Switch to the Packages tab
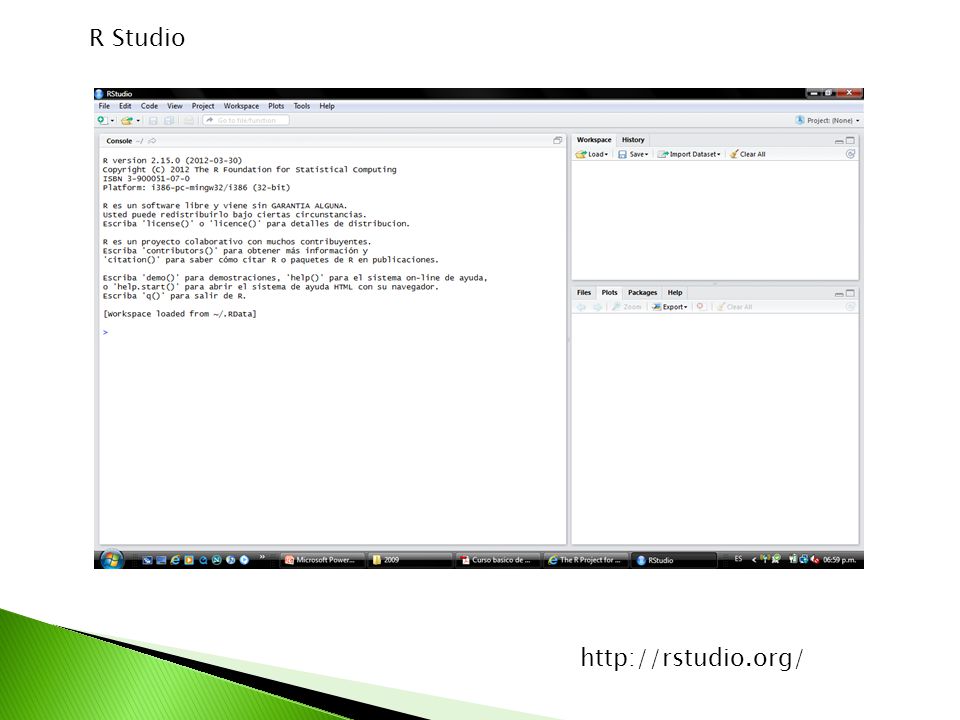This screenshot has width=960, height=720. pyautogui.click(x=642, y=293)
